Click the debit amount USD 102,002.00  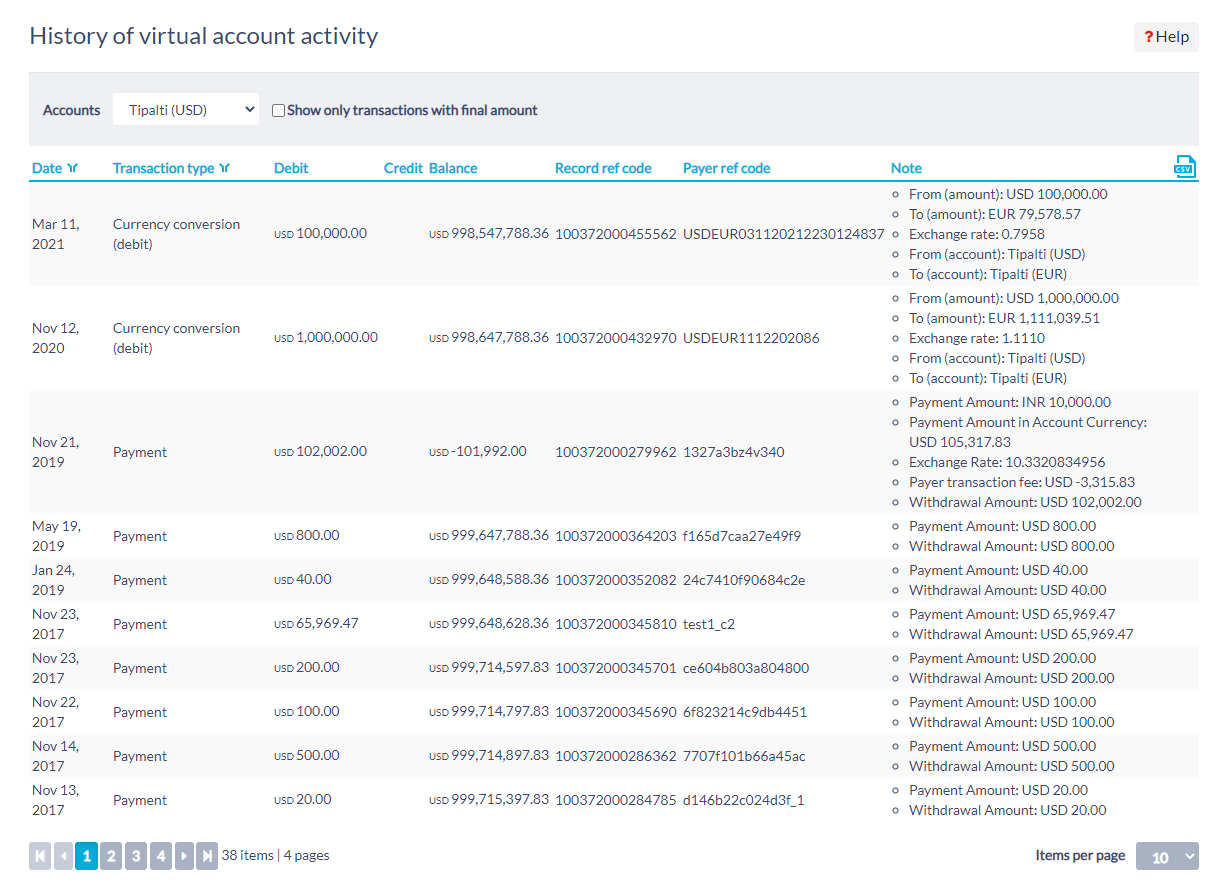pos(320,452)
